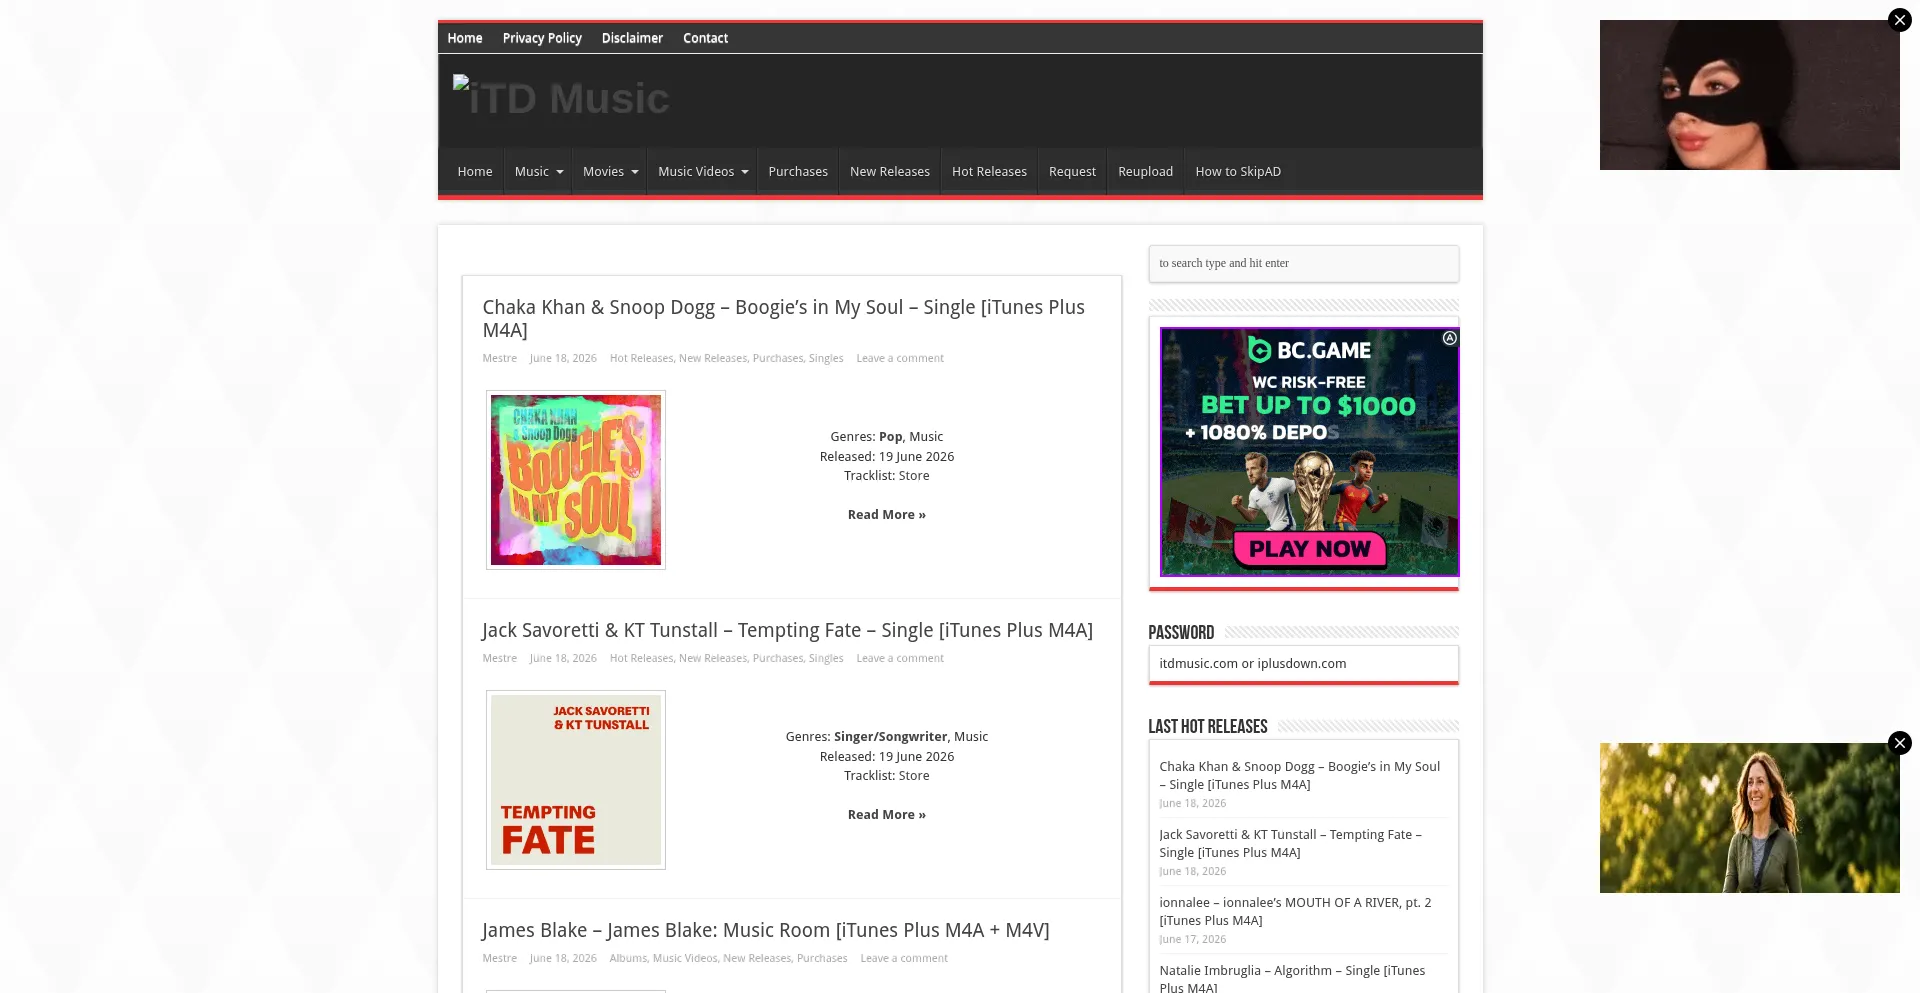1920x993 pixels.
Task: Click the woman outdoors ad image
Action: point(1750,818)
